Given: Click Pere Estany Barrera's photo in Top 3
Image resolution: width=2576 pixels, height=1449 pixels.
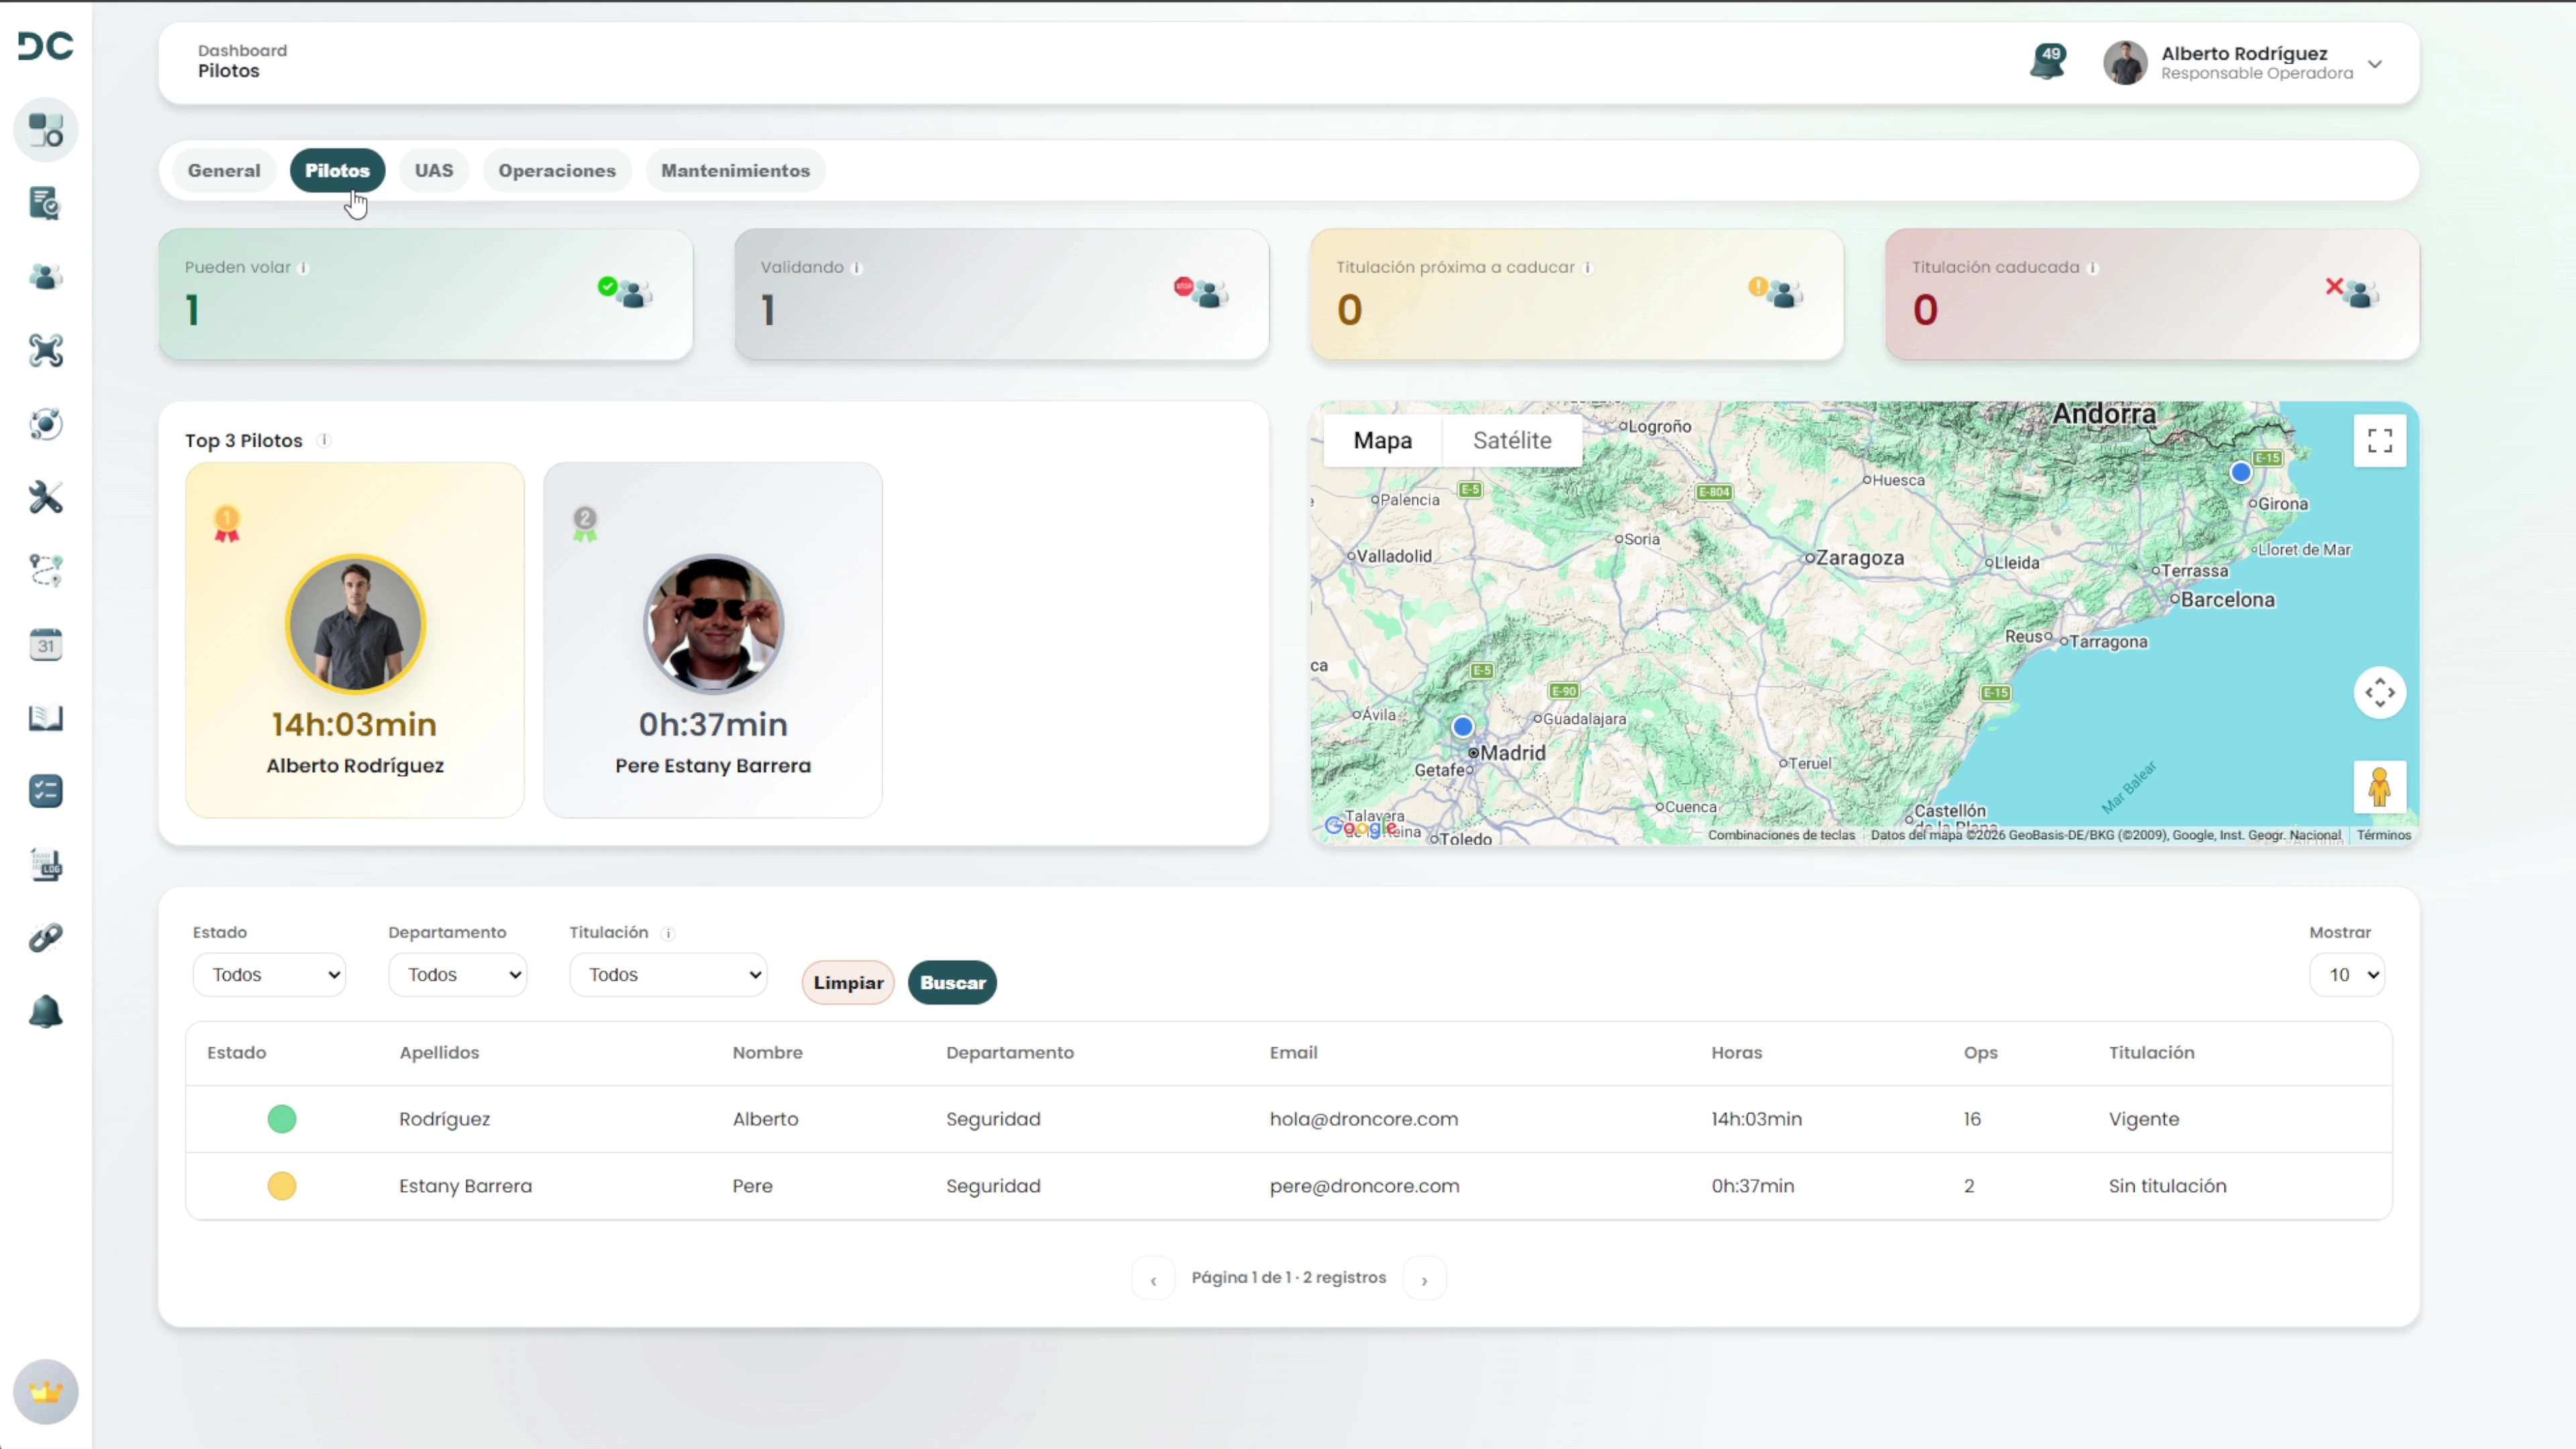Looking at the screenshot, I should [713, 624].
